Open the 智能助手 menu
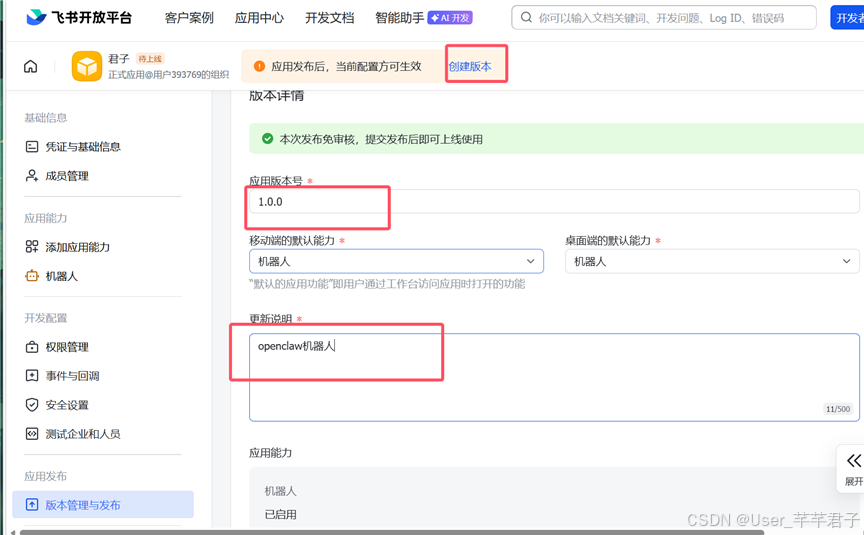864x535 pixels. coord(399,18)
